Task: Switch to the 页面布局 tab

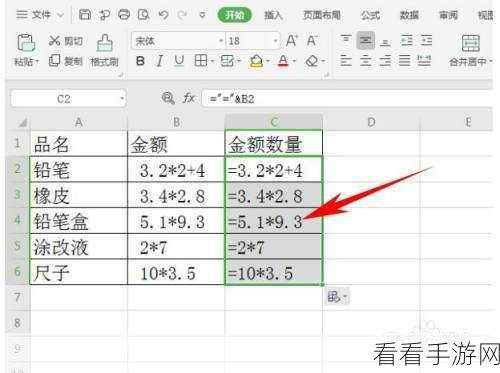Action: pyautogui.click(x=322, y=15)
